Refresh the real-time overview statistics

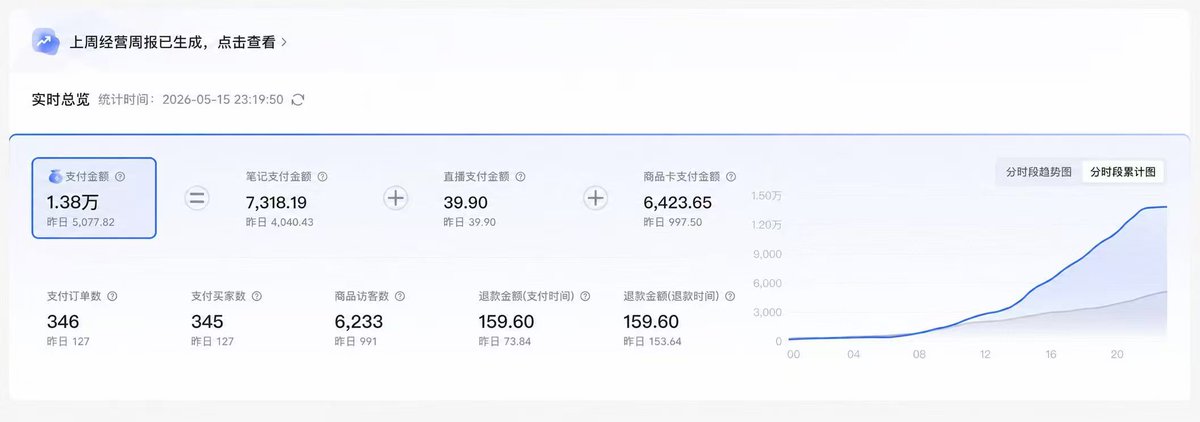[297, 100]
